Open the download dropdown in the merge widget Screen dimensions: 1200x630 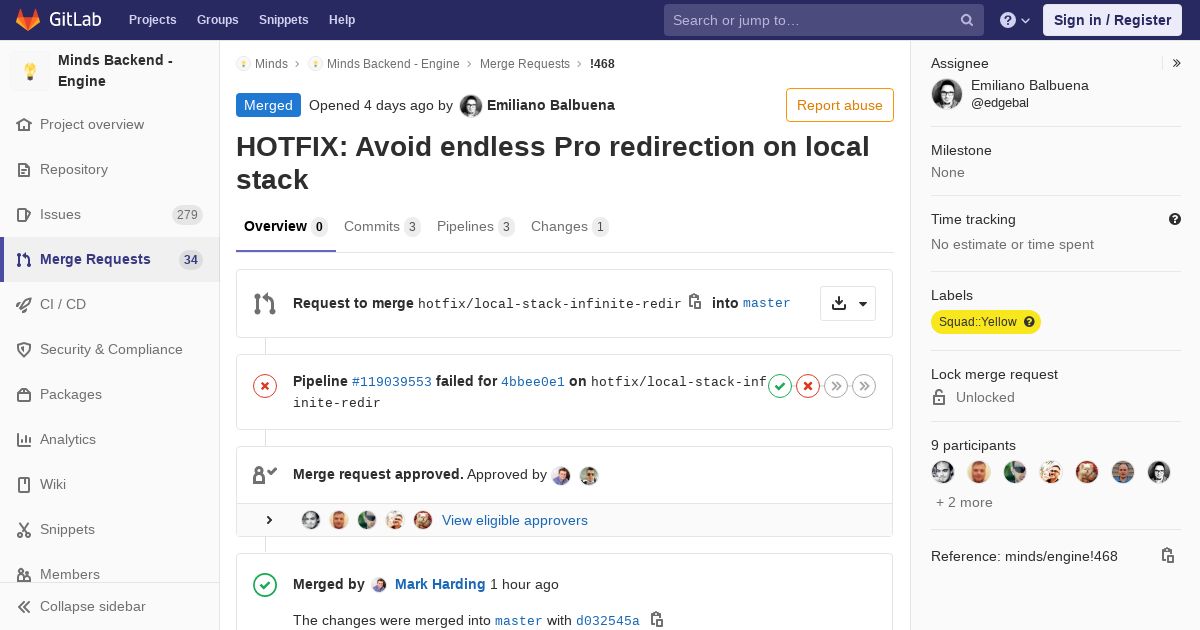point(848,303)
